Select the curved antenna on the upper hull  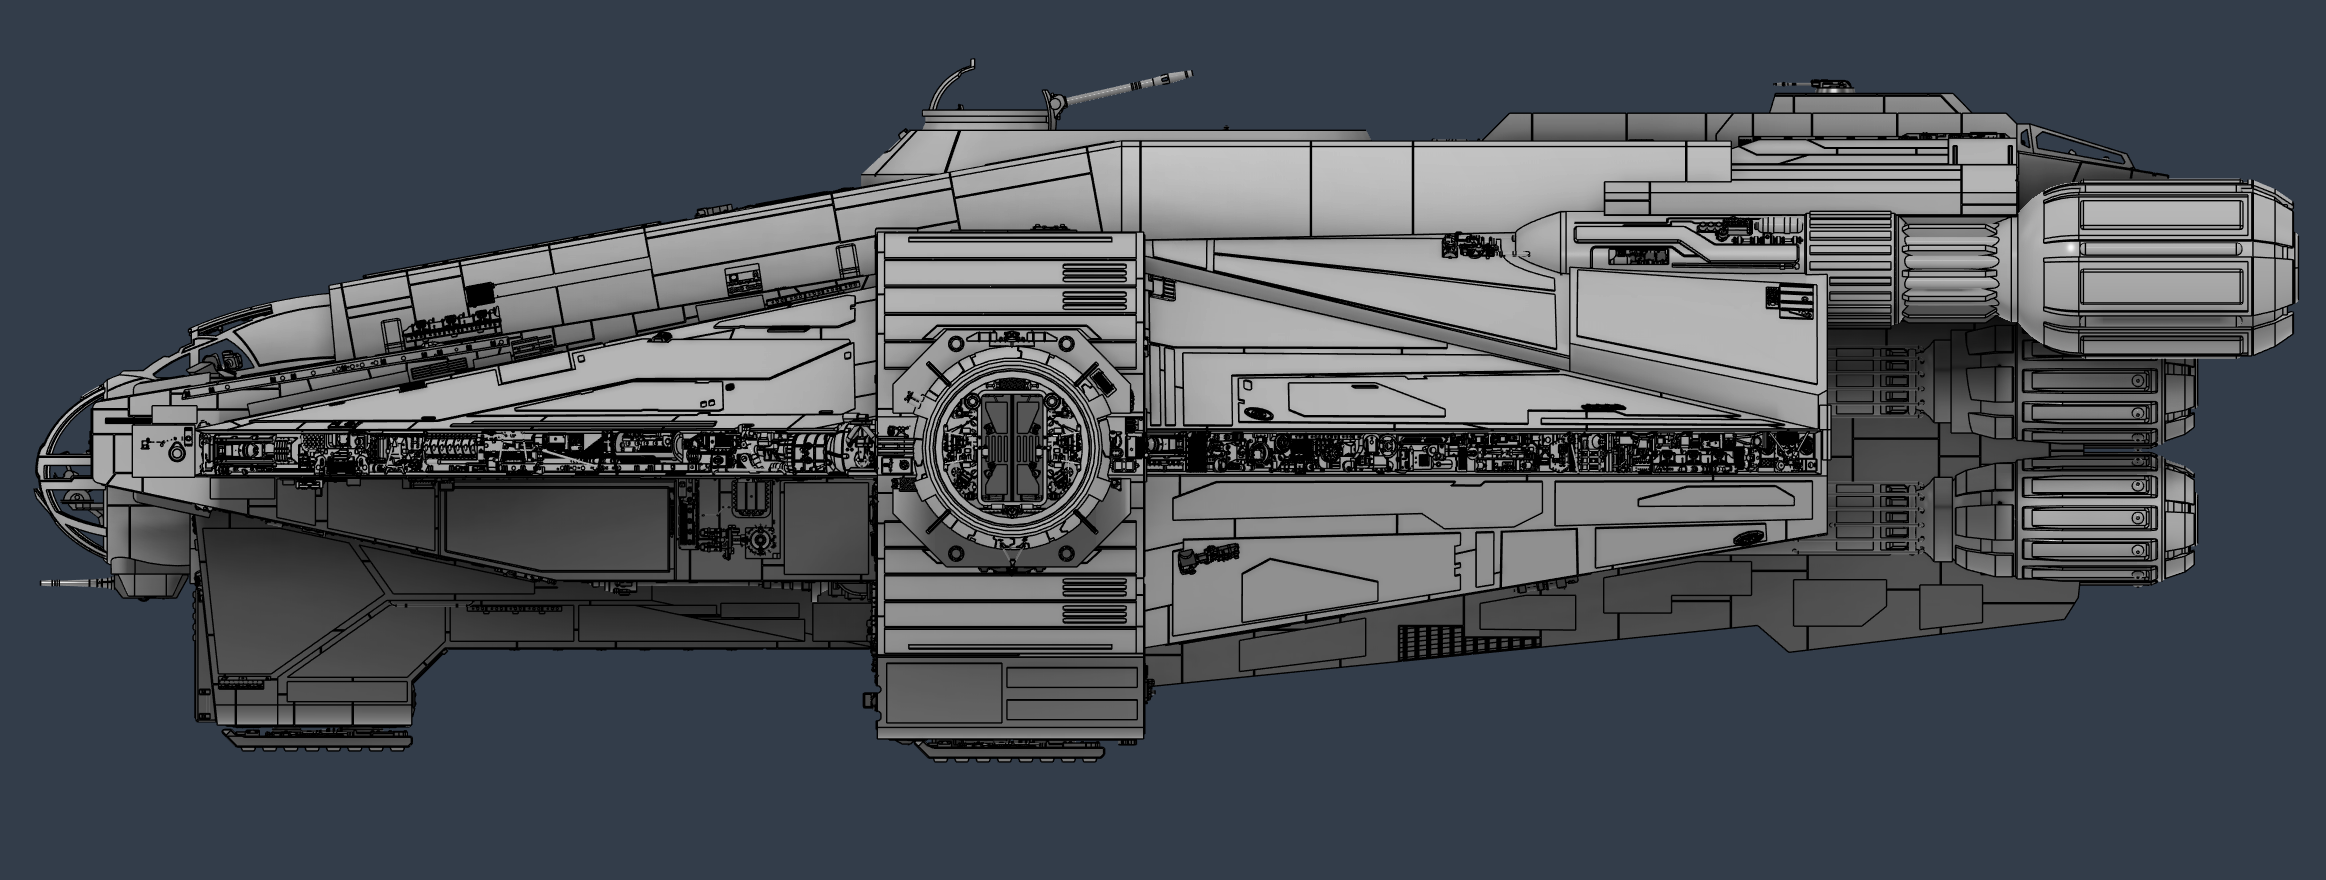pyautogui.click(x=952, y=84)
